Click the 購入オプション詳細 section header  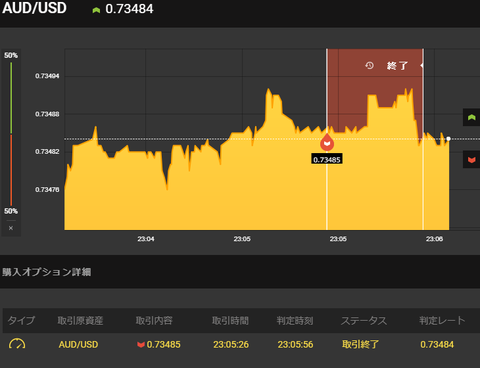coord(47,272)
